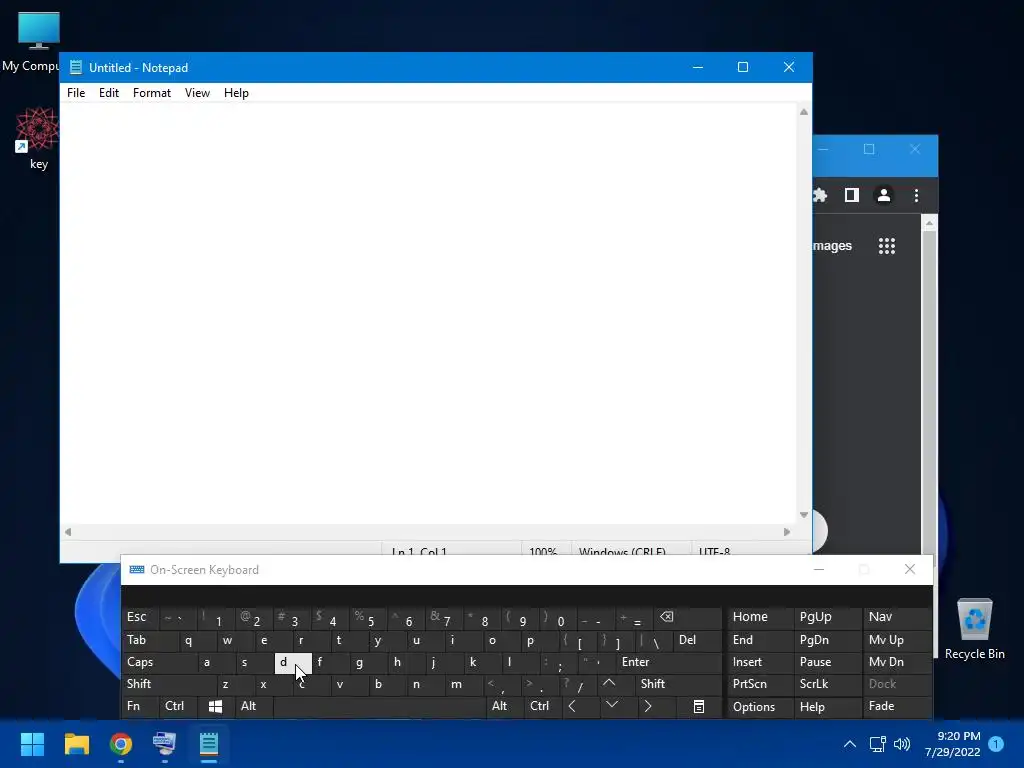Open the notification badge in taskbar

996,744
